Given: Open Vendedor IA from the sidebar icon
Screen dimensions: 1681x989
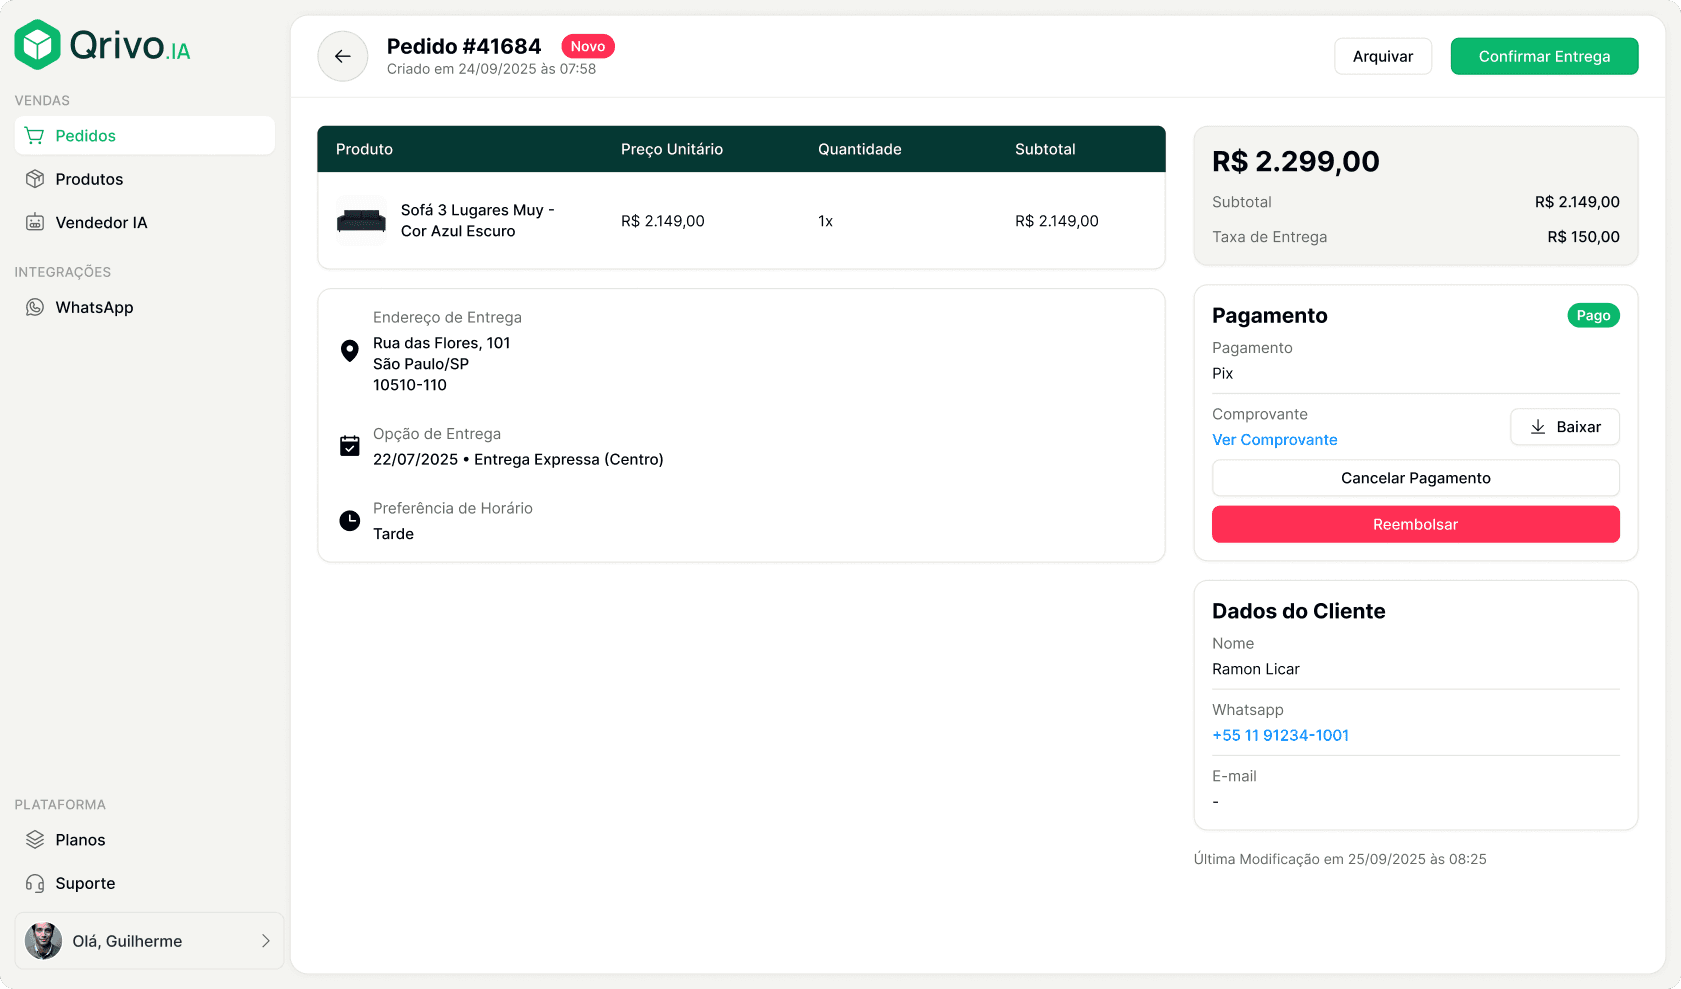Looking at the screenshot, I should click(x=36, y=222).
